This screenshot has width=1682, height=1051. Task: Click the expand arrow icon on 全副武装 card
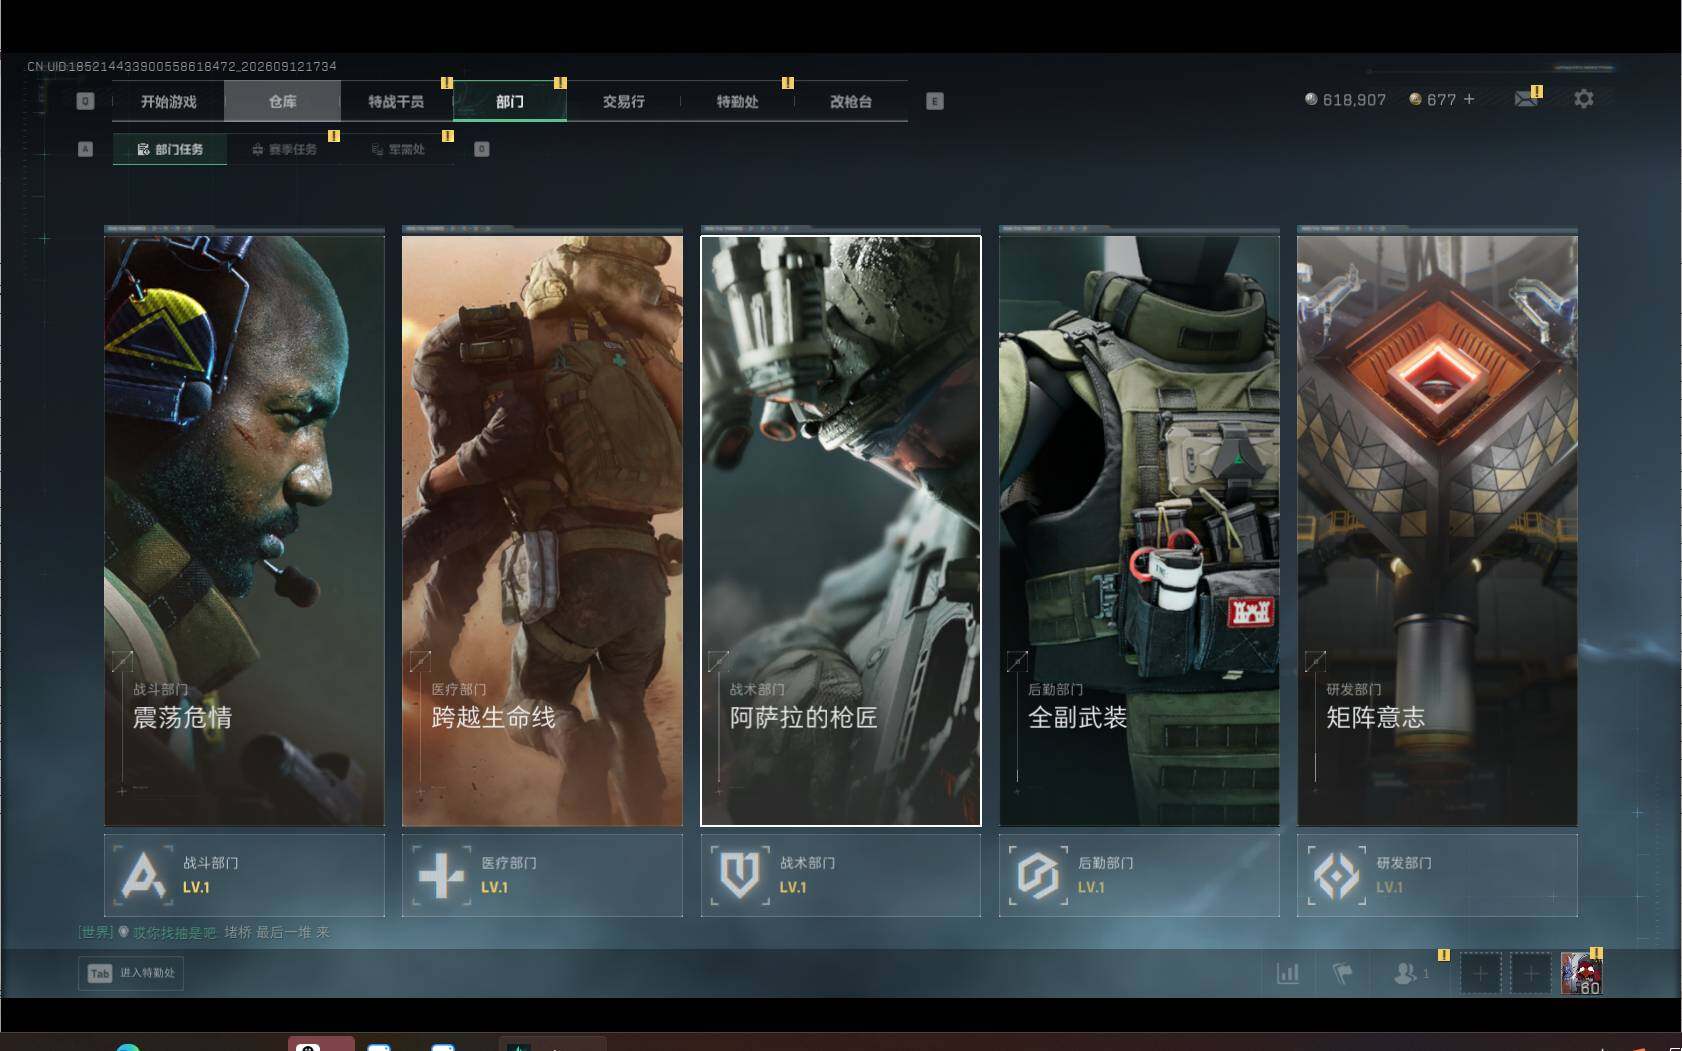pyautogui.click(x=1017, y=661)
